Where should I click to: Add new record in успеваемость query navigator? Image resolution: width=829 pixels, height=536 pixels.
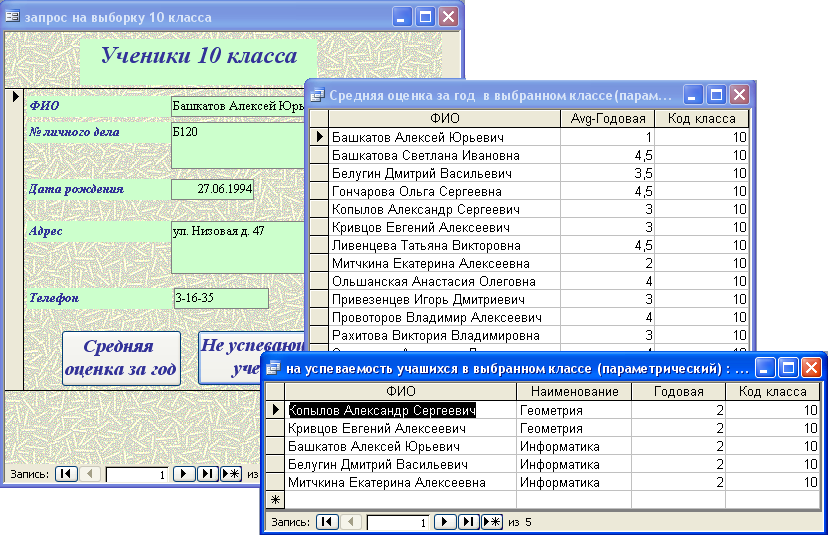click(492, 522)
